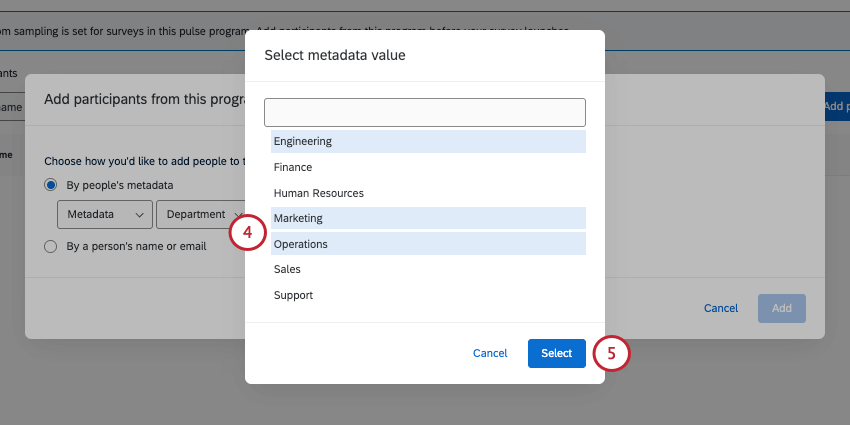Viewport: 850px width, 425px height.
Task: Confirm with the blue Select button
Action: point(556,353)
